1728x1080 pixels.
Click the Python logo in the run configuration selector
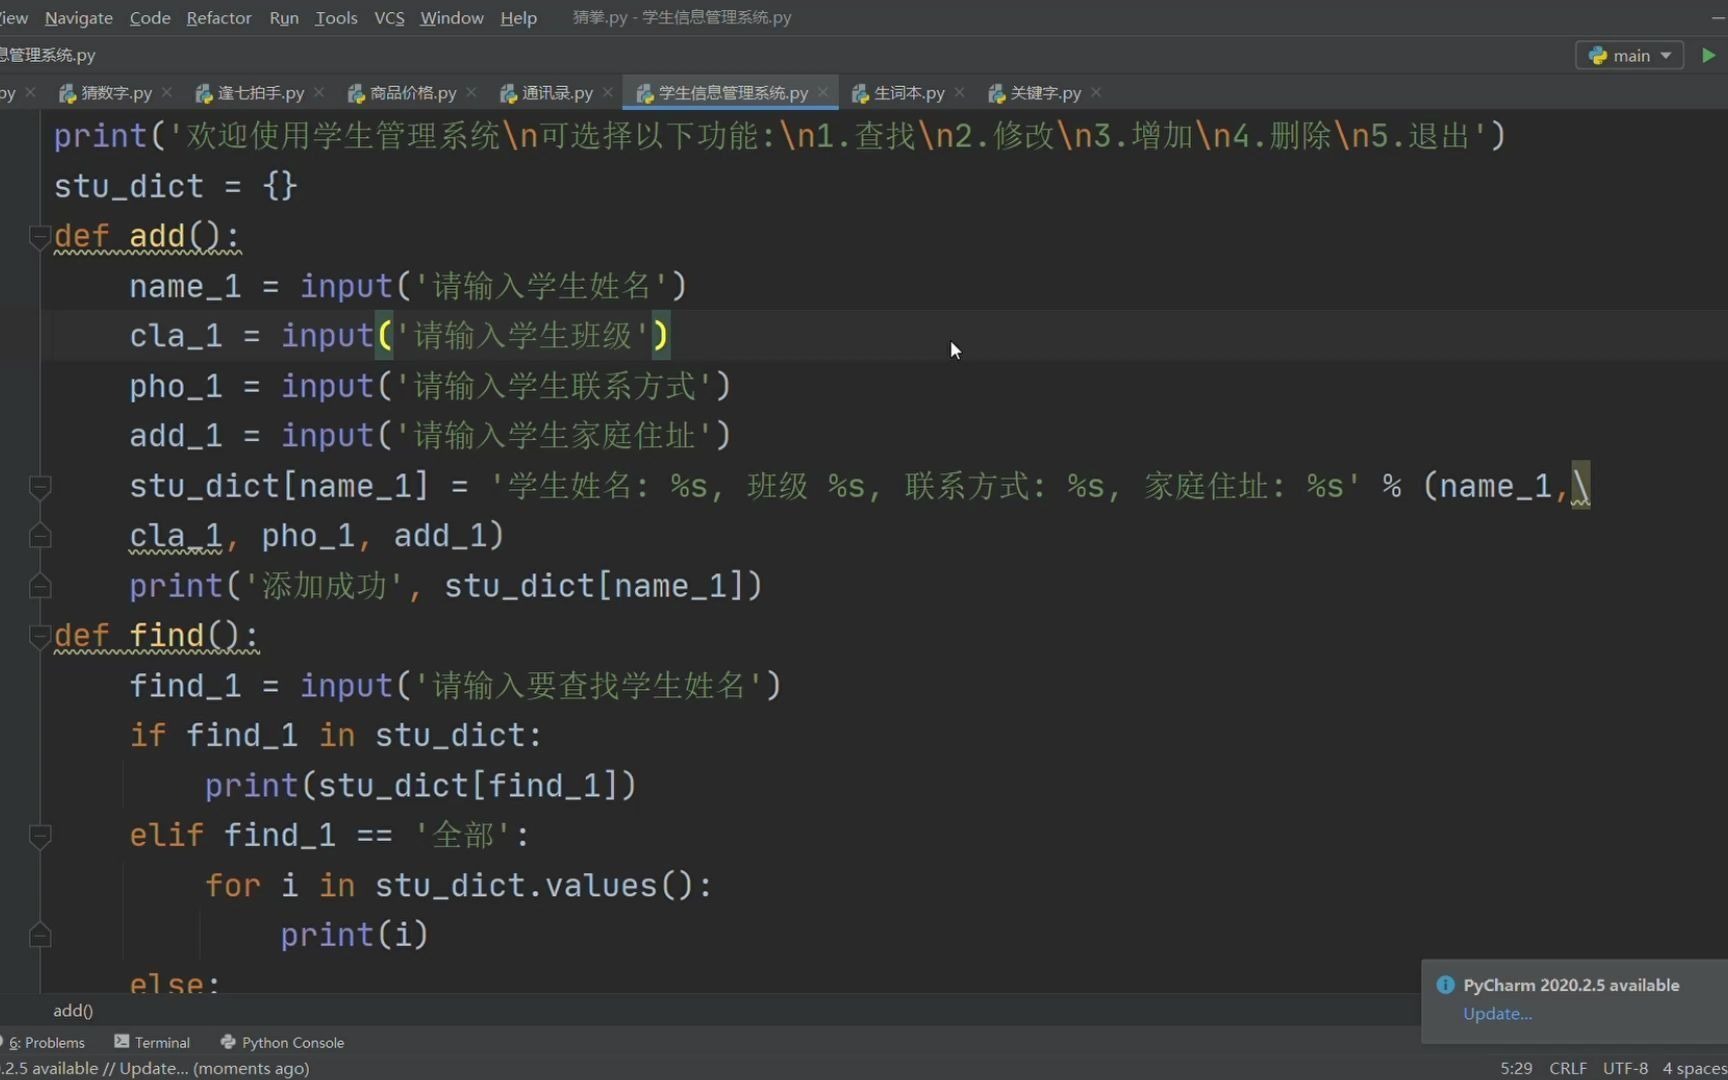[1598, 55]
